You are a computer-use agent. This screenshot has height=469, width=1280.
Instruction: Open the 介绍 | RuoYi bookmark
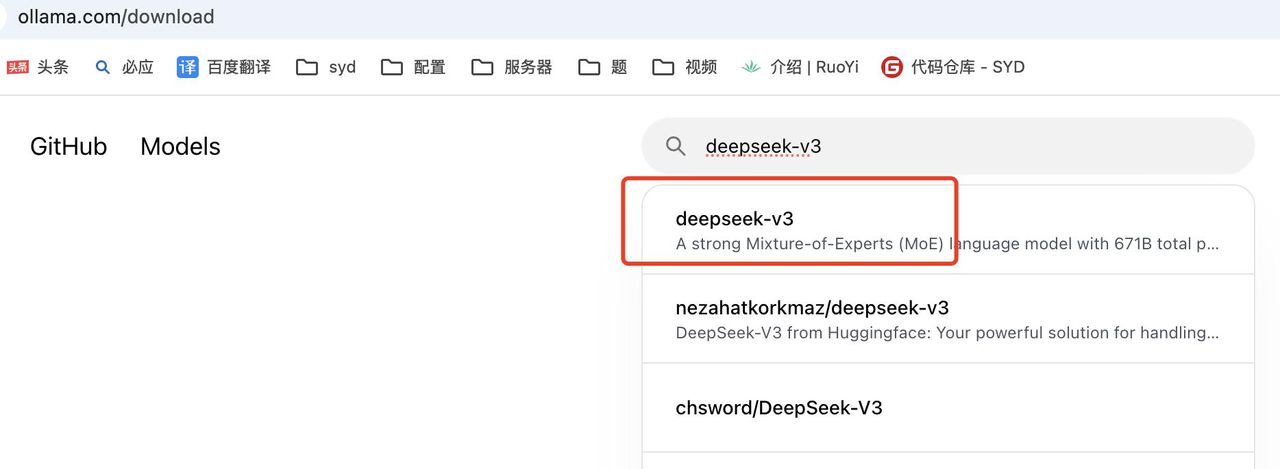click(x=800, y=67)
